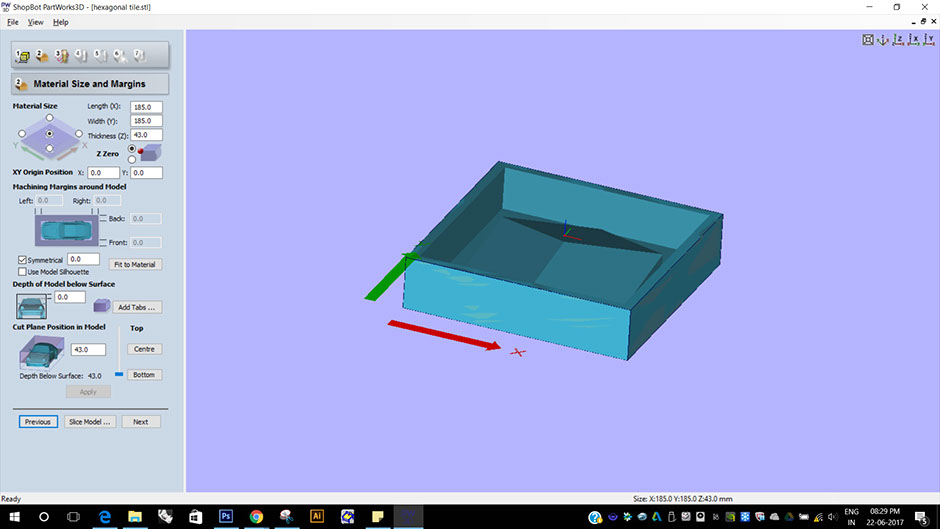Image resolution: width=940 pixels, height=529 pixels.
Task: Open Google Chrome from taskbar
Action: [256, 516]
